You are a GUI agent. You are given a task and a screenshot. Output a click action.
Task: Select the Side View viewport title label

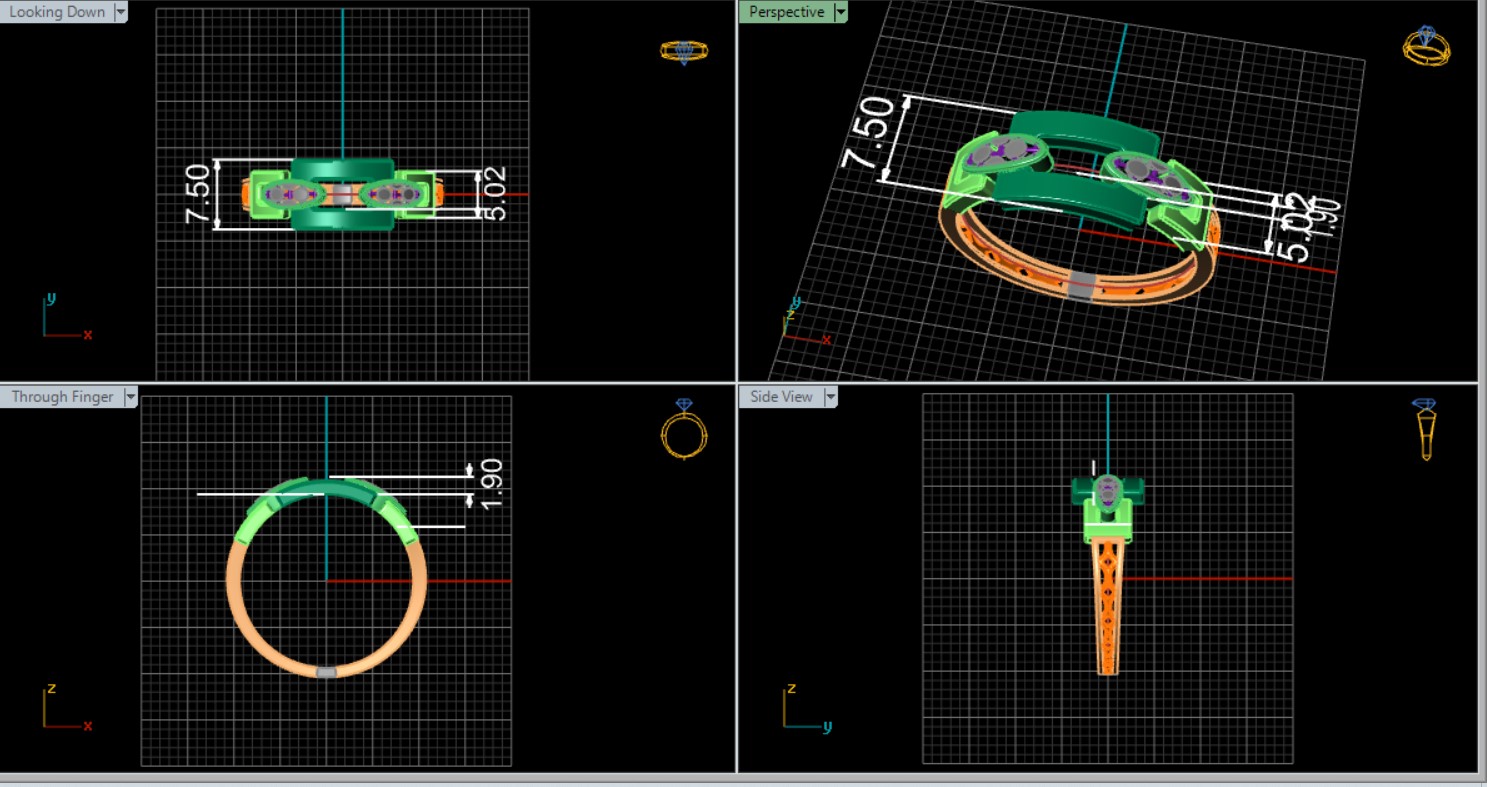pos(781,397)
